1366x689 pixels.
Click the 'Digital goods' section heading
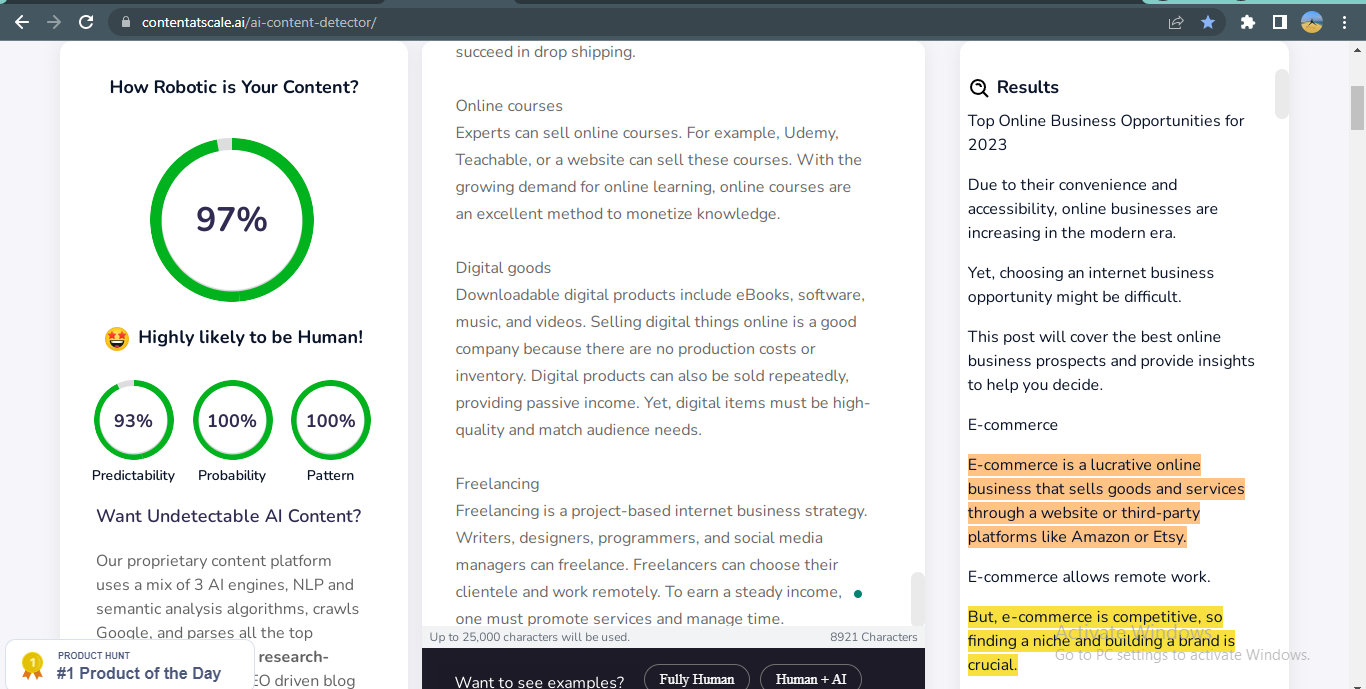click(x=503, y=268)
